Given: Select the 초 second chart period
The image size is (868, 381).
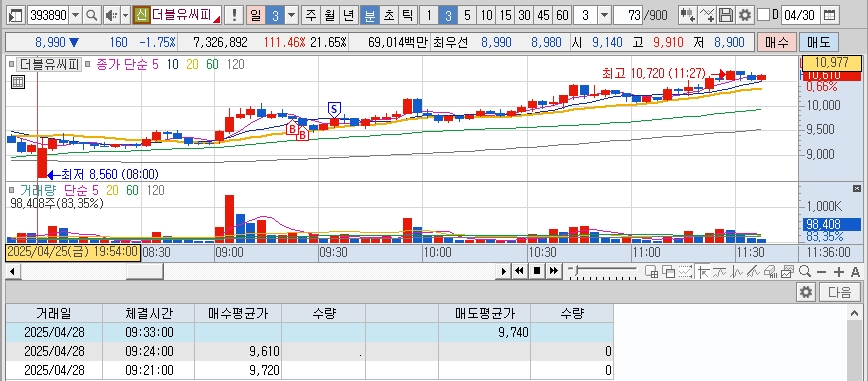Looking at the screenshot, I should click(389, 15).
